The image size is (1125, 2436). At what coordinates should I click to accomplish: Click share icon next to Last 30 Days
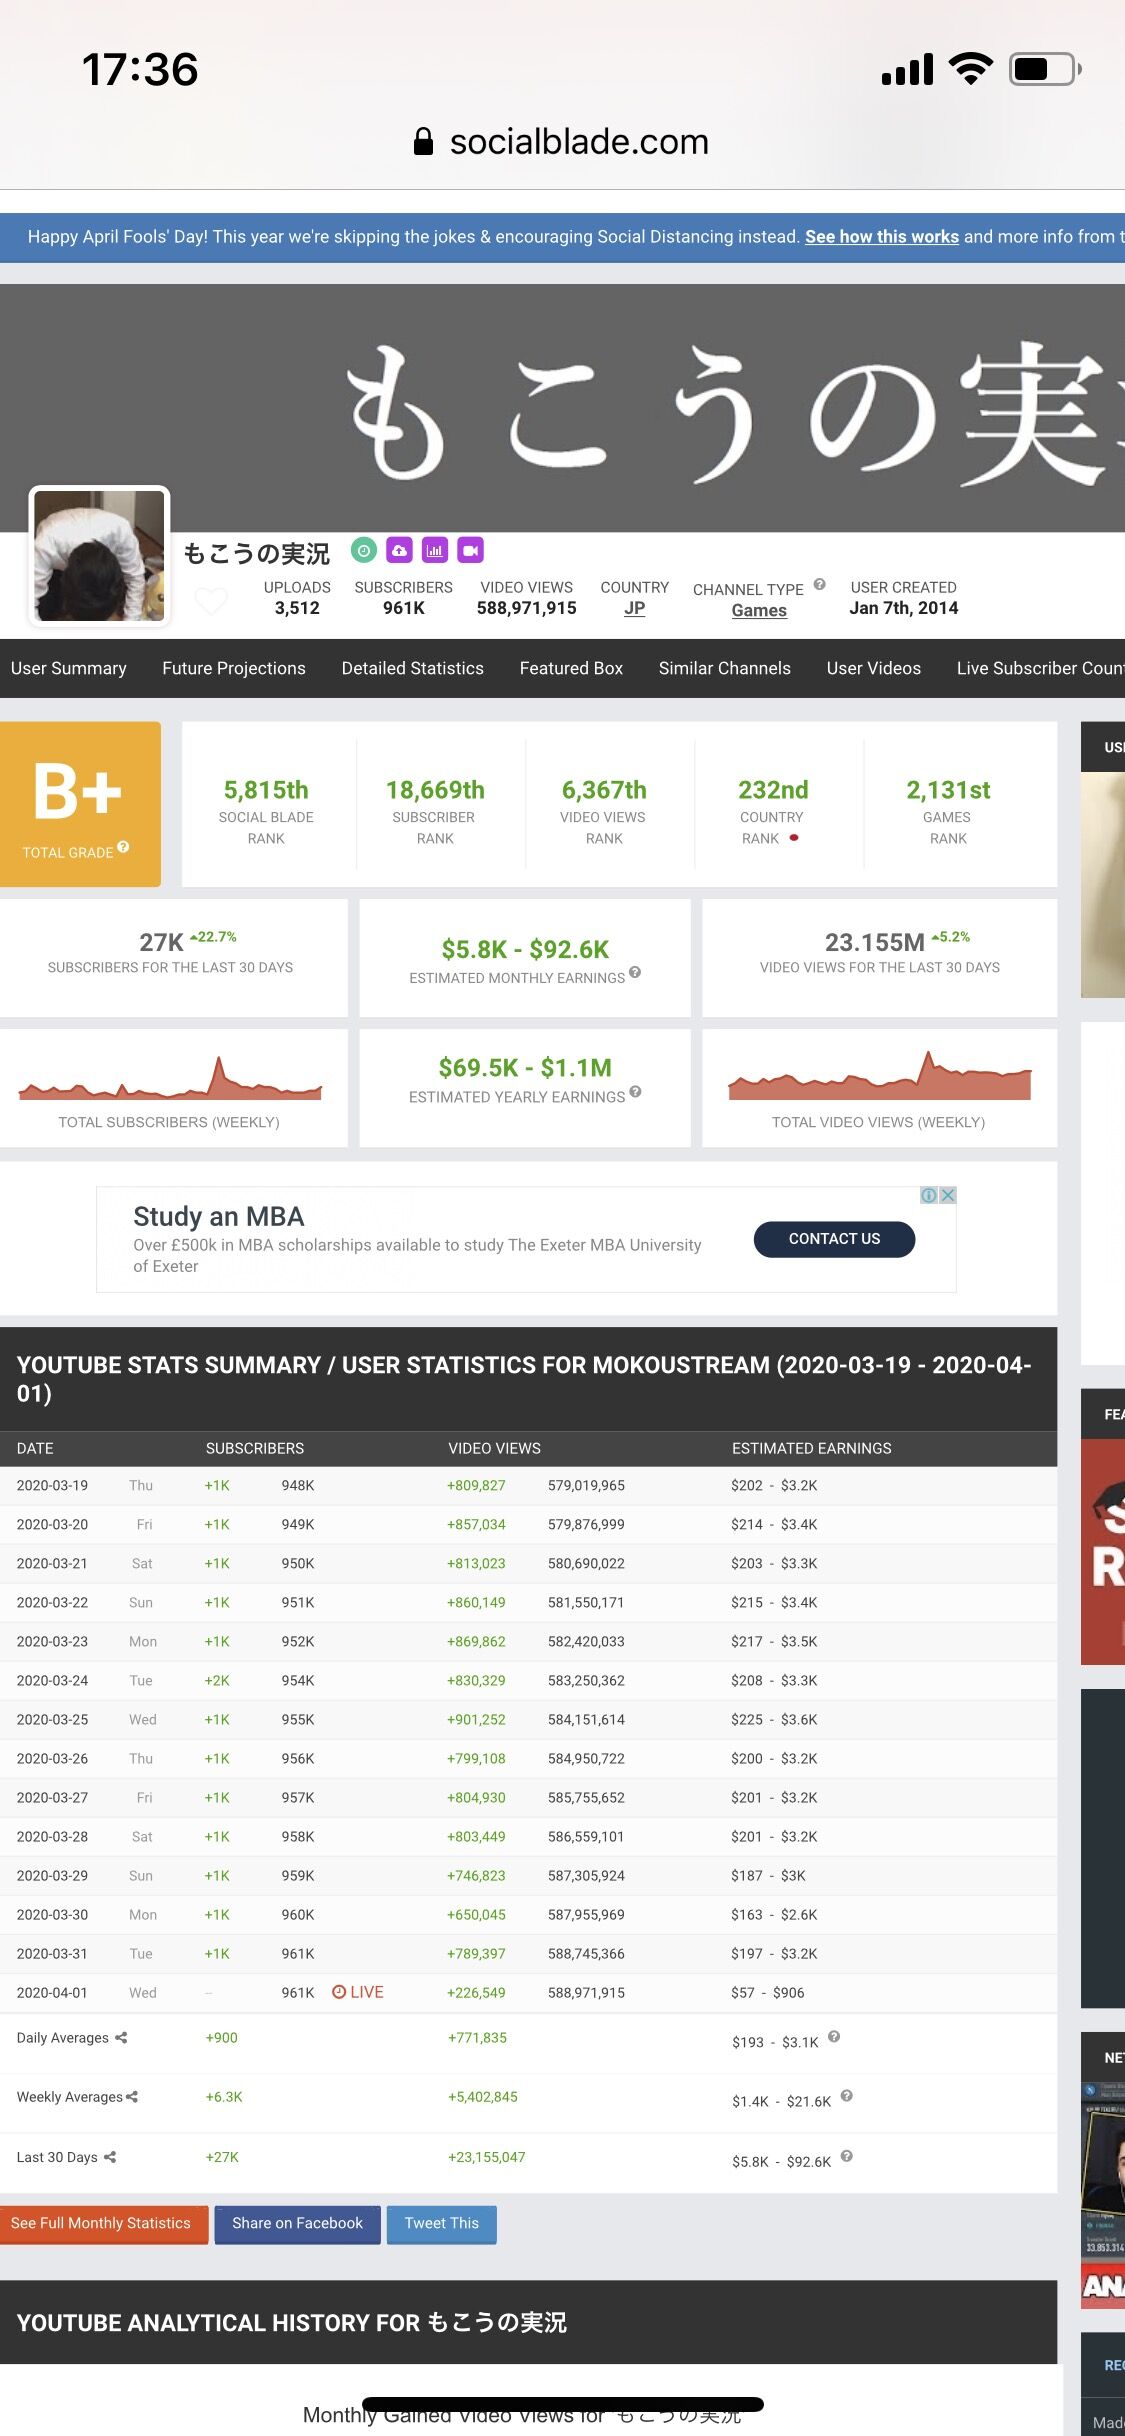(110, 2157)
